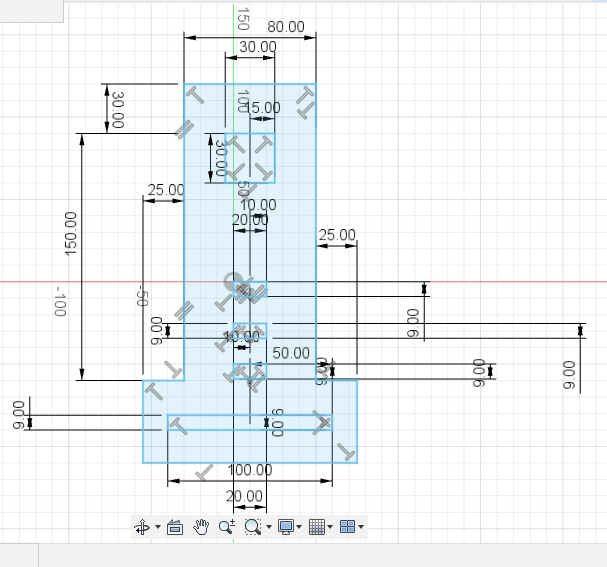
Task: Open Grid and Snaps settings icon
Action: coord(317,527)
